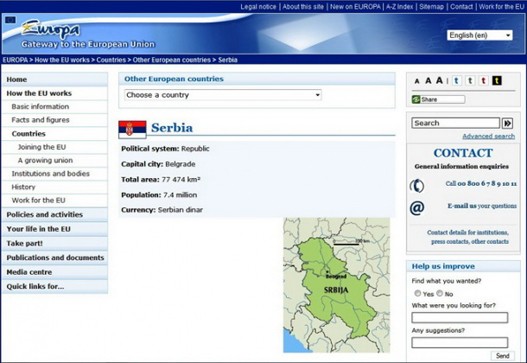527x363 pixels.
Task: Click Other European countries breadcrumb
Action: pyautogui.click(x=172, y=60)
